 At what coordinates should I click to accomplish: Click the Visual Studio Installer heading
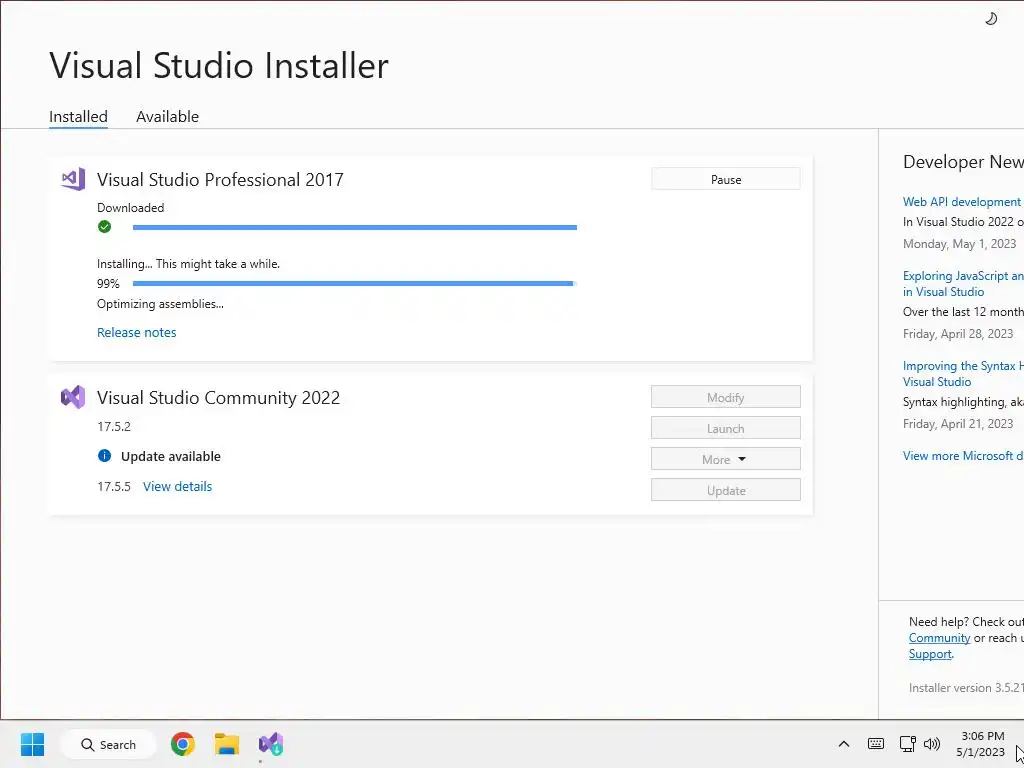click(x=219, y=65)
